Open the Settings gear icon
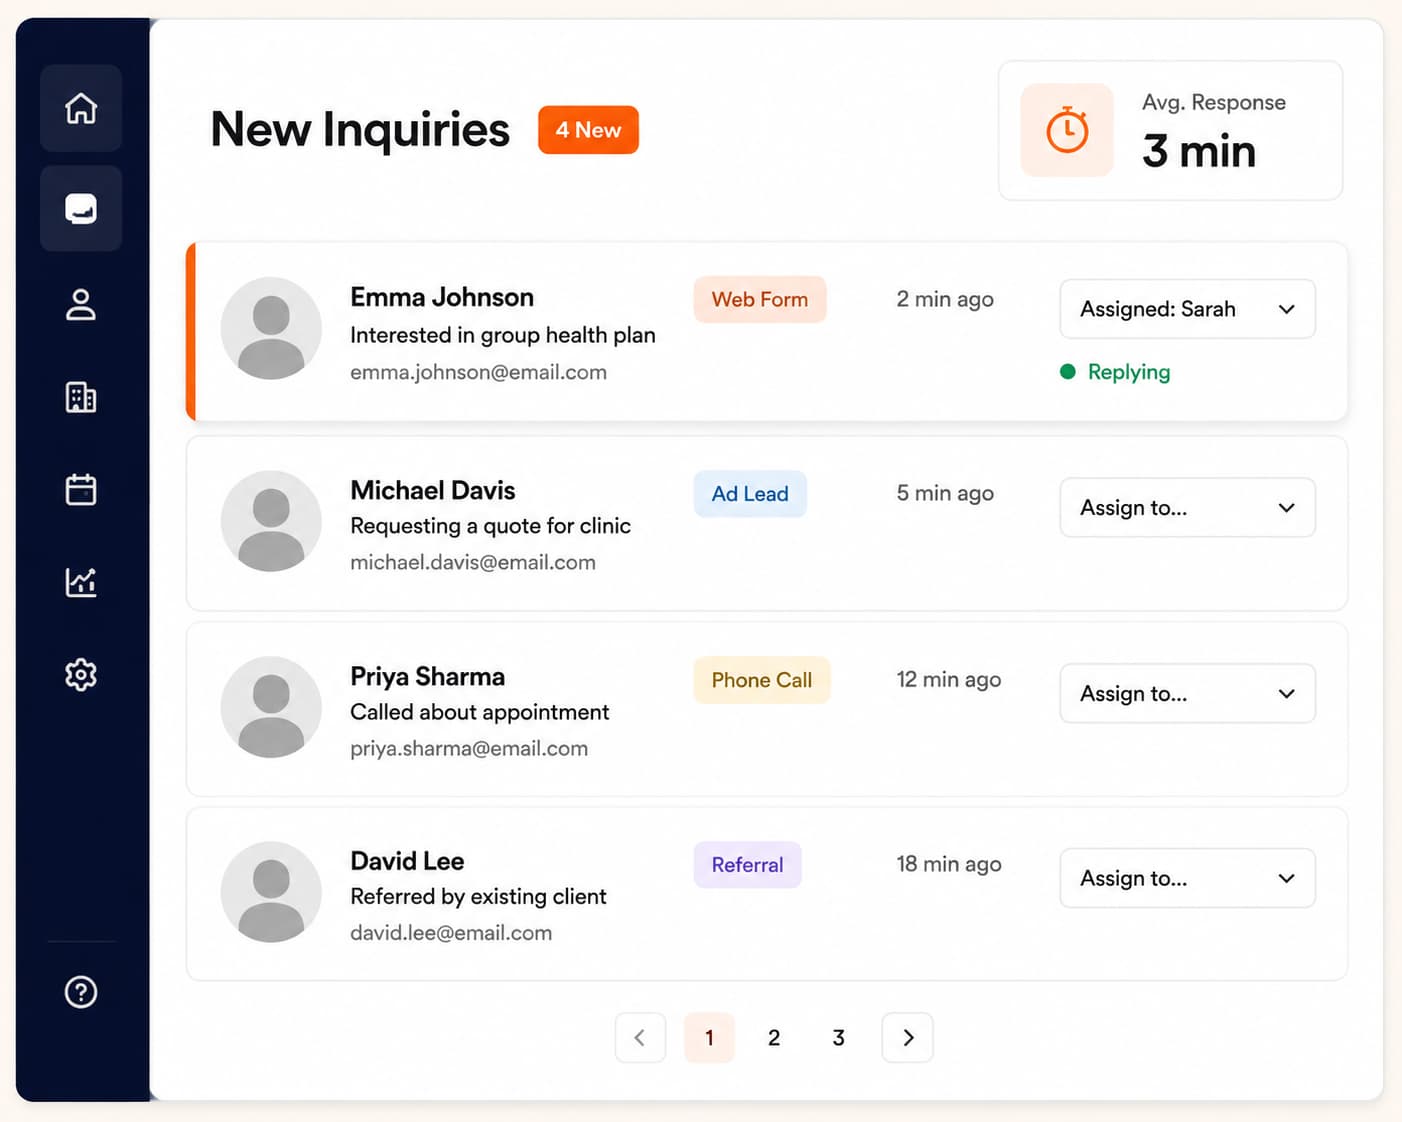This screenshot has width=1402, height=1122. [81, 675]
